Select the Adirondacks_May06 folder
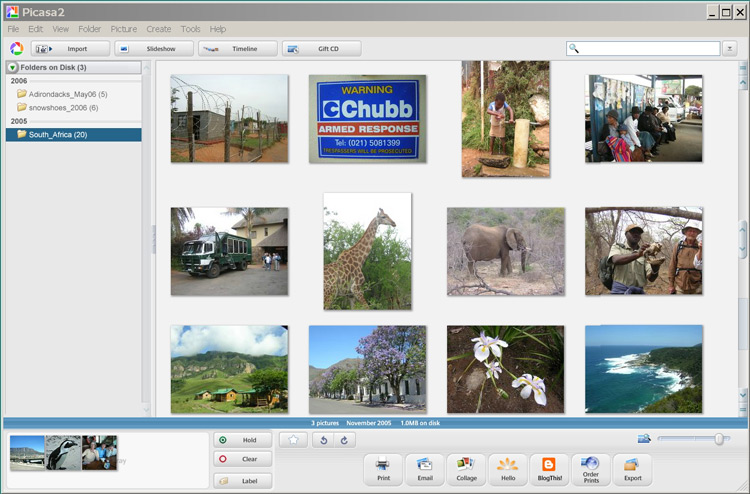This screenshot has height=494, width=750. (67, 94)
